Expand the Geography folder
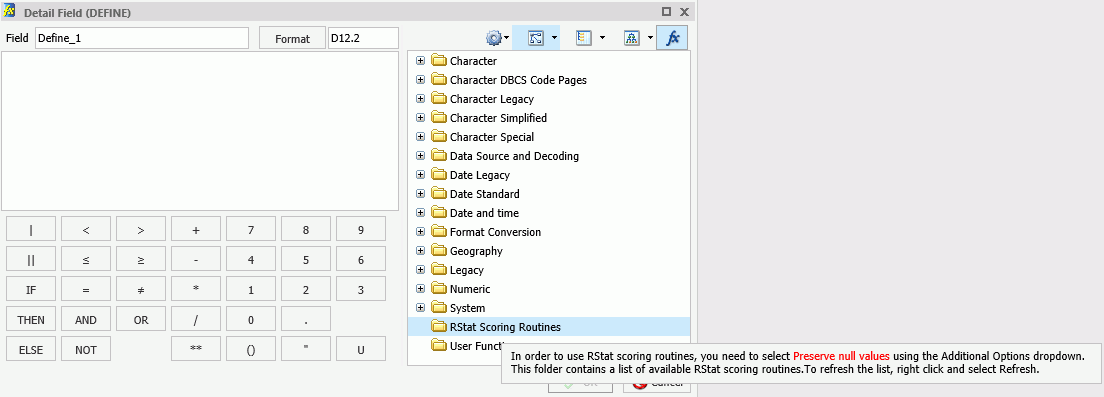Viewport: 1104px width, 397px height. coord(420,251)
